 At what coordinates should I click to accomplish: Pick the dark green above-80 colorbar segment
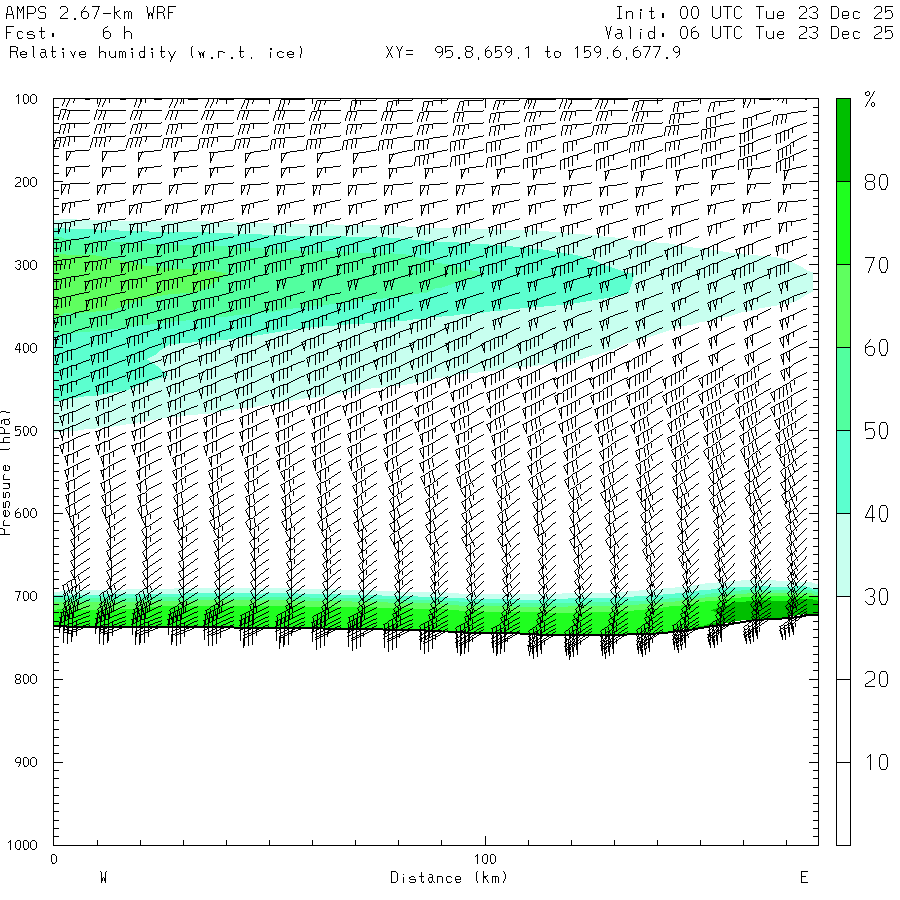pos(843,140)
